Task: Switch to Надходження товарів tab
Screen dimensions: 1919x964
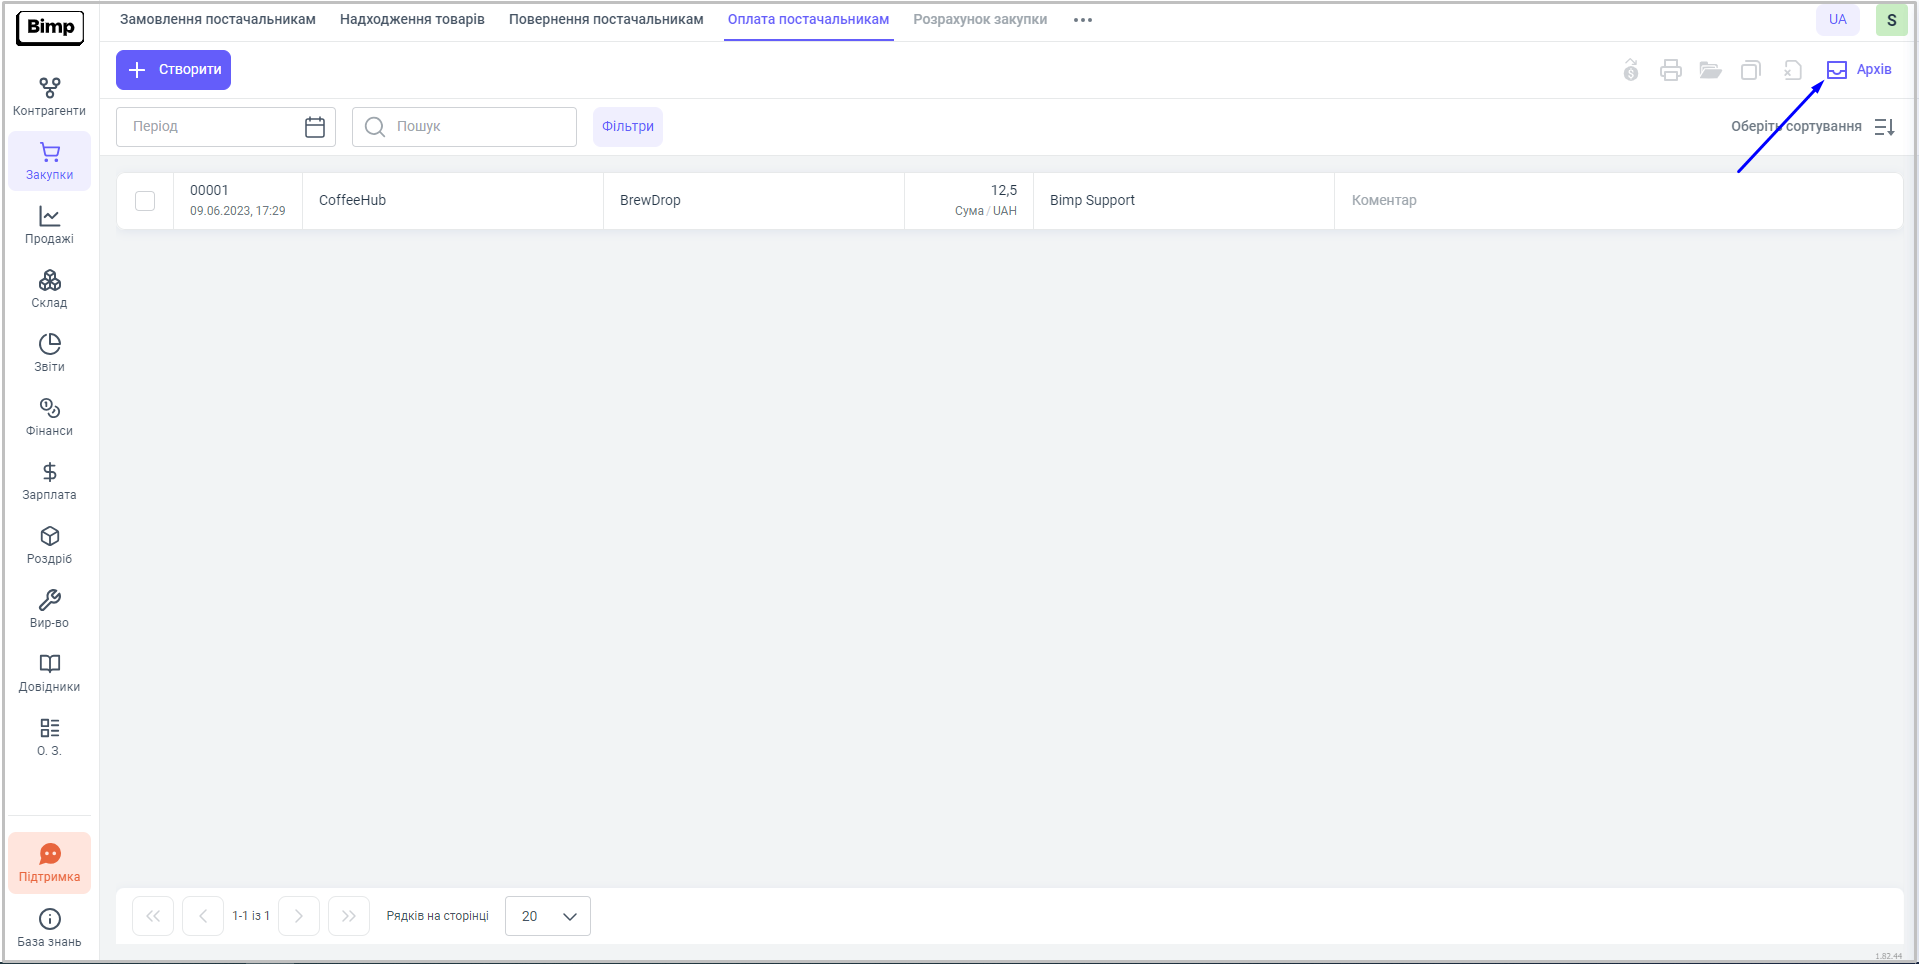Action: [412, 20]
